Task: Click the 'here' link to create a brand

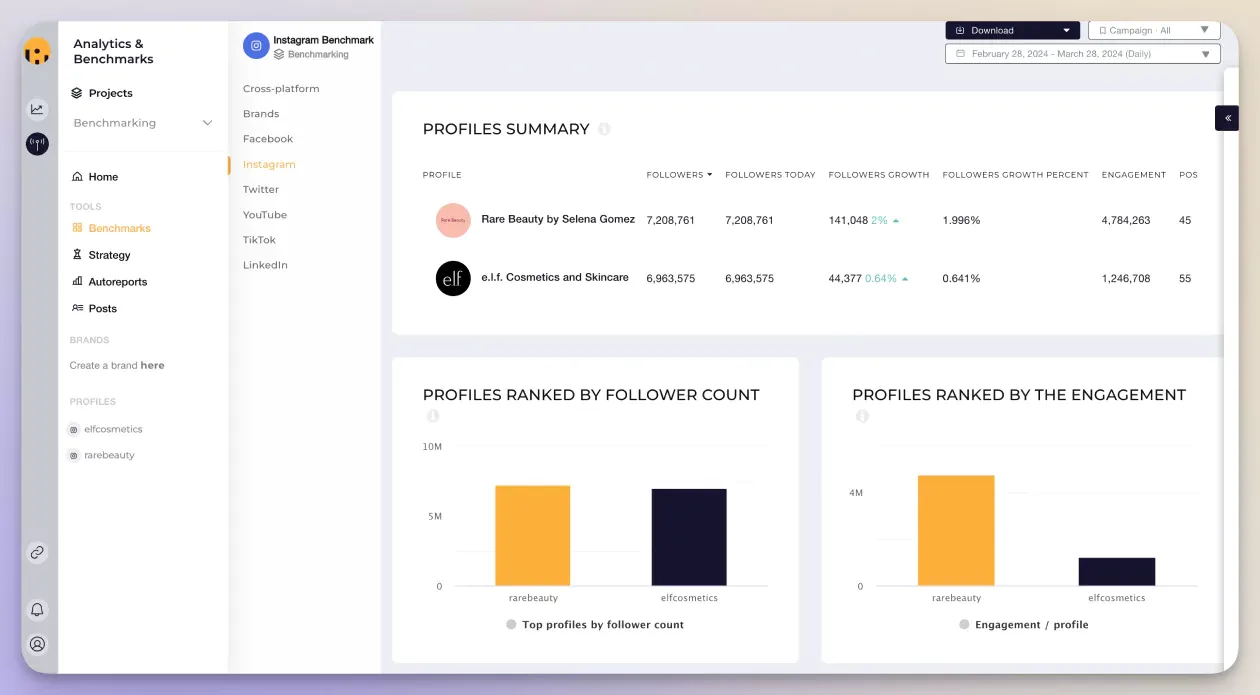Action: point(152,365)
